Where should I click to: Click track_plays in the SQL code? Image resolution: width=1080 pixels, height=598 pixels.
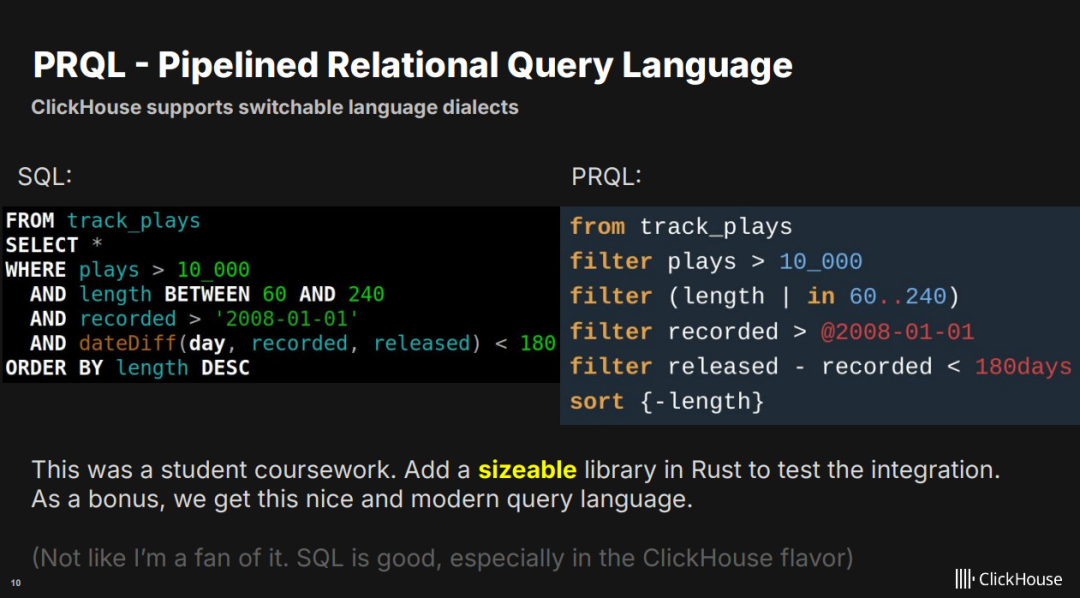point(134,220)
